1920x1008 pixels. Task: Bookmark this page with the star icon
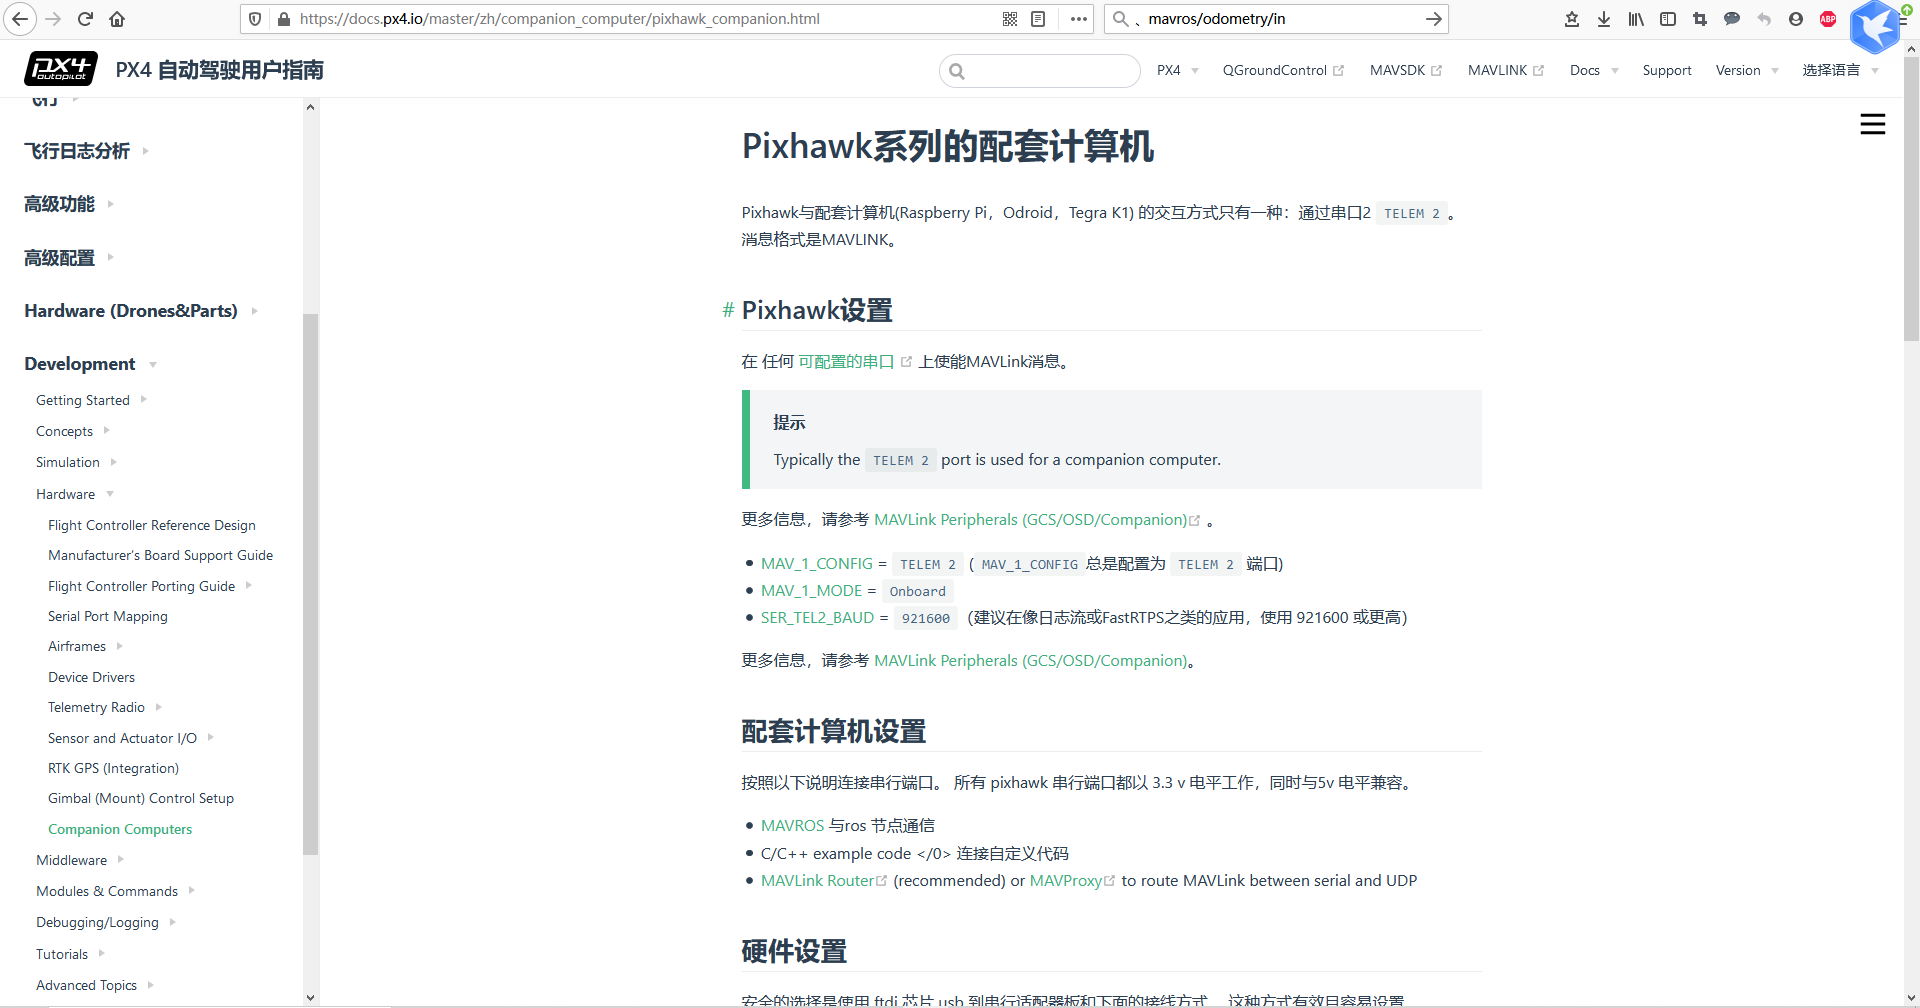(1572, 19)
